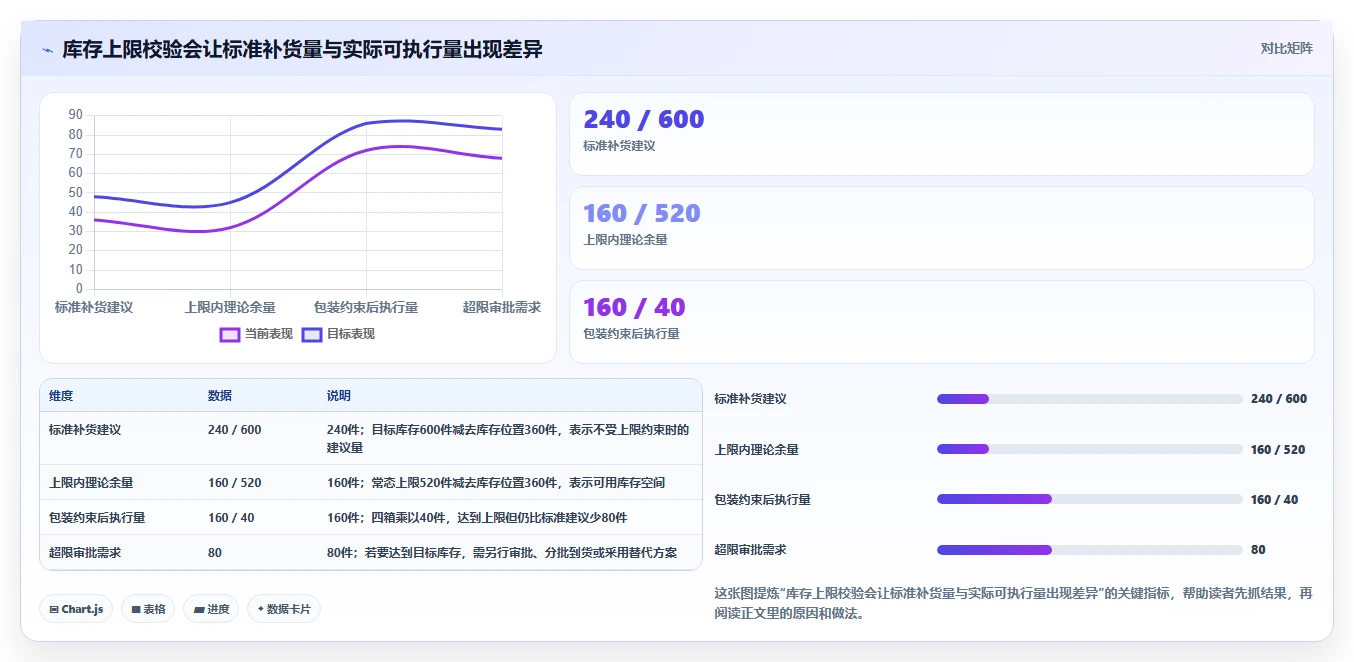
Task: Click the 80 table cell
Action: (215, 553)
